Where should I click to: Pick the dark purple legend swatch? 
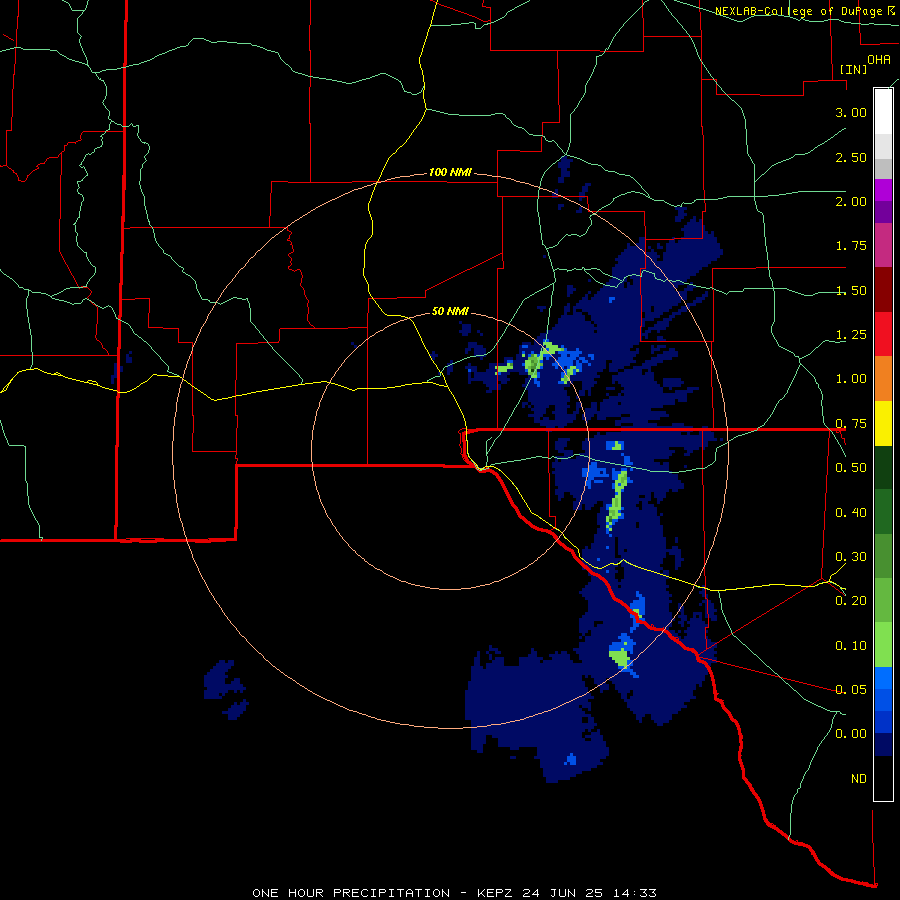click(x=883, y=212)
